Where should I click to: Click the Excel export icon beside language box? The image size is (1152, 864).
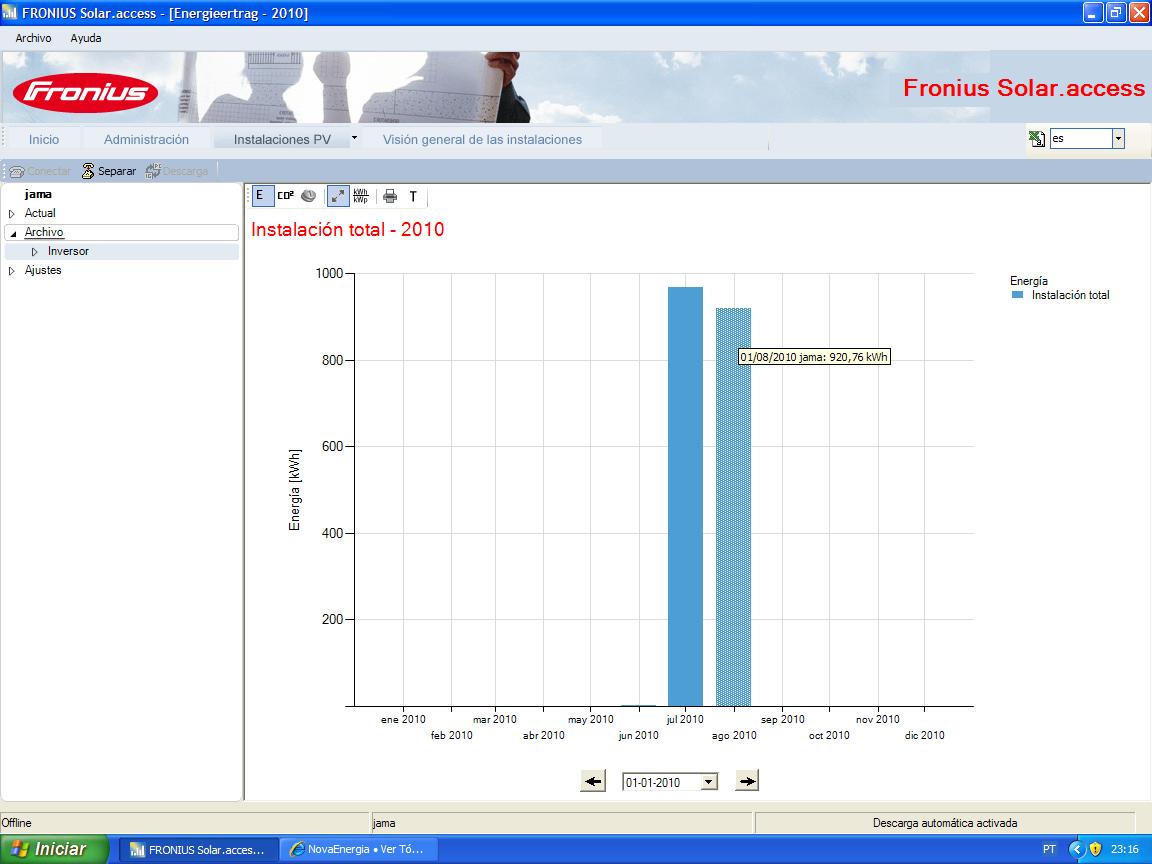pos(1037,138)
